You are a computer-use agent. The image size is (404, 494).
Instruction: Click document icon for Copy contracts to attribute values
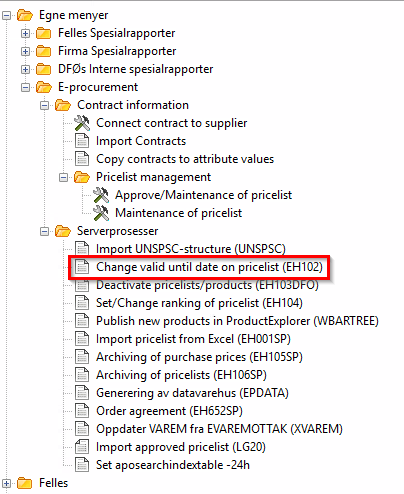click(x=82, y=158)
